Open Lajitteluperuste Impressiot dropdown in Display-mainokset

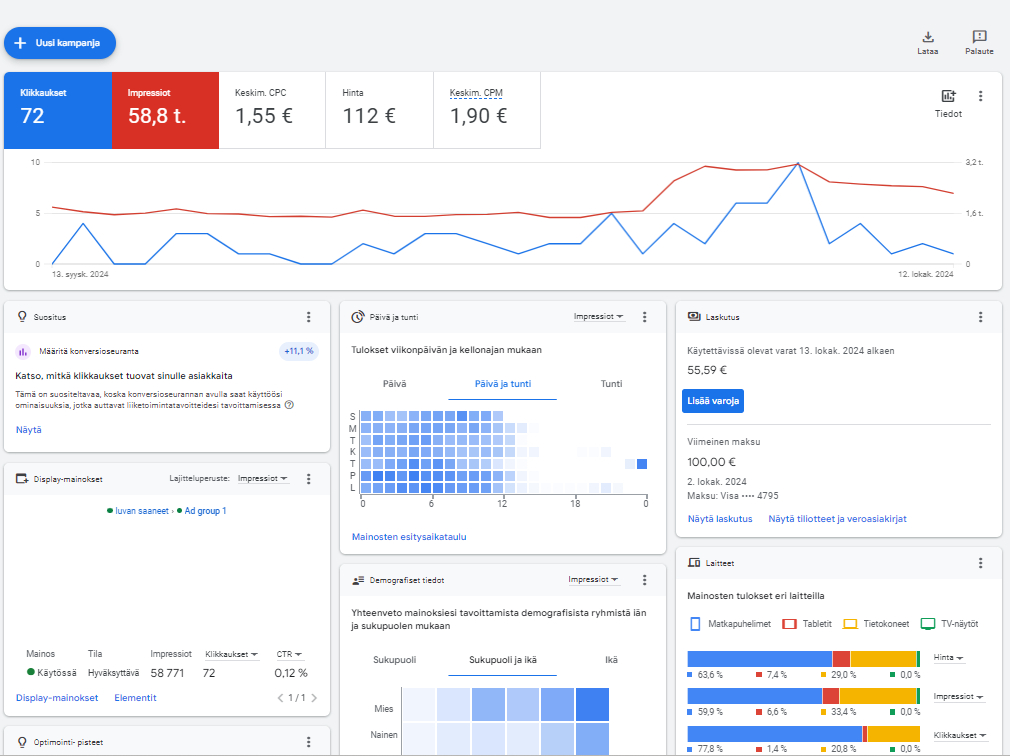pyautogui.click(x=263, y=479)
